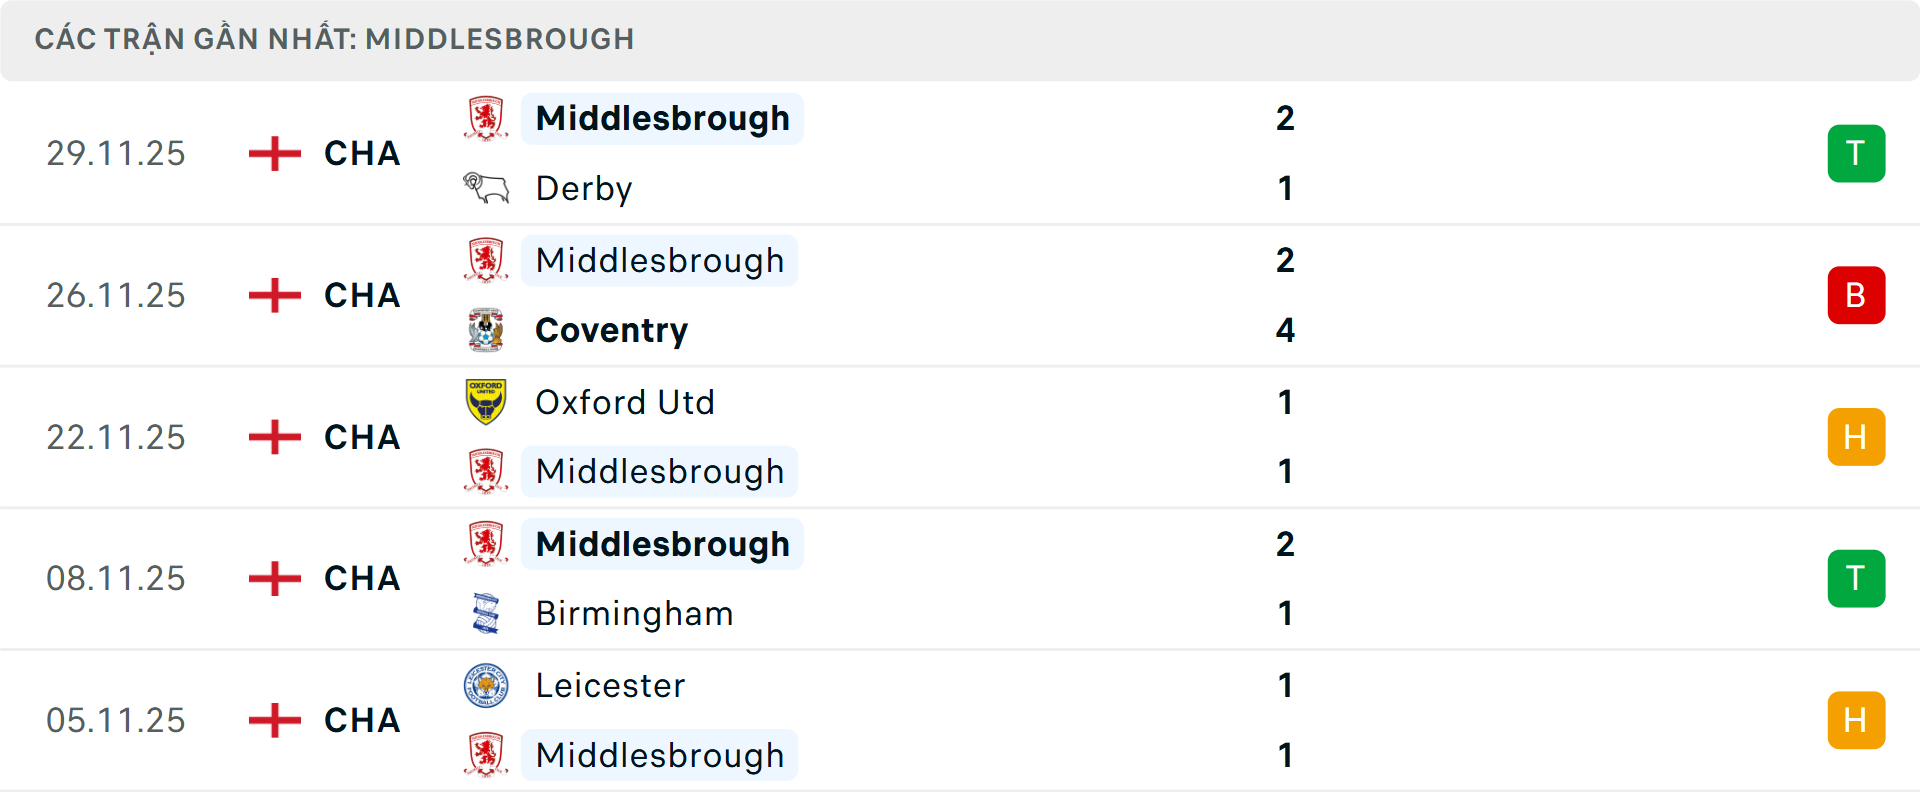Click the Coventry team name

click(x=611, y=329)
